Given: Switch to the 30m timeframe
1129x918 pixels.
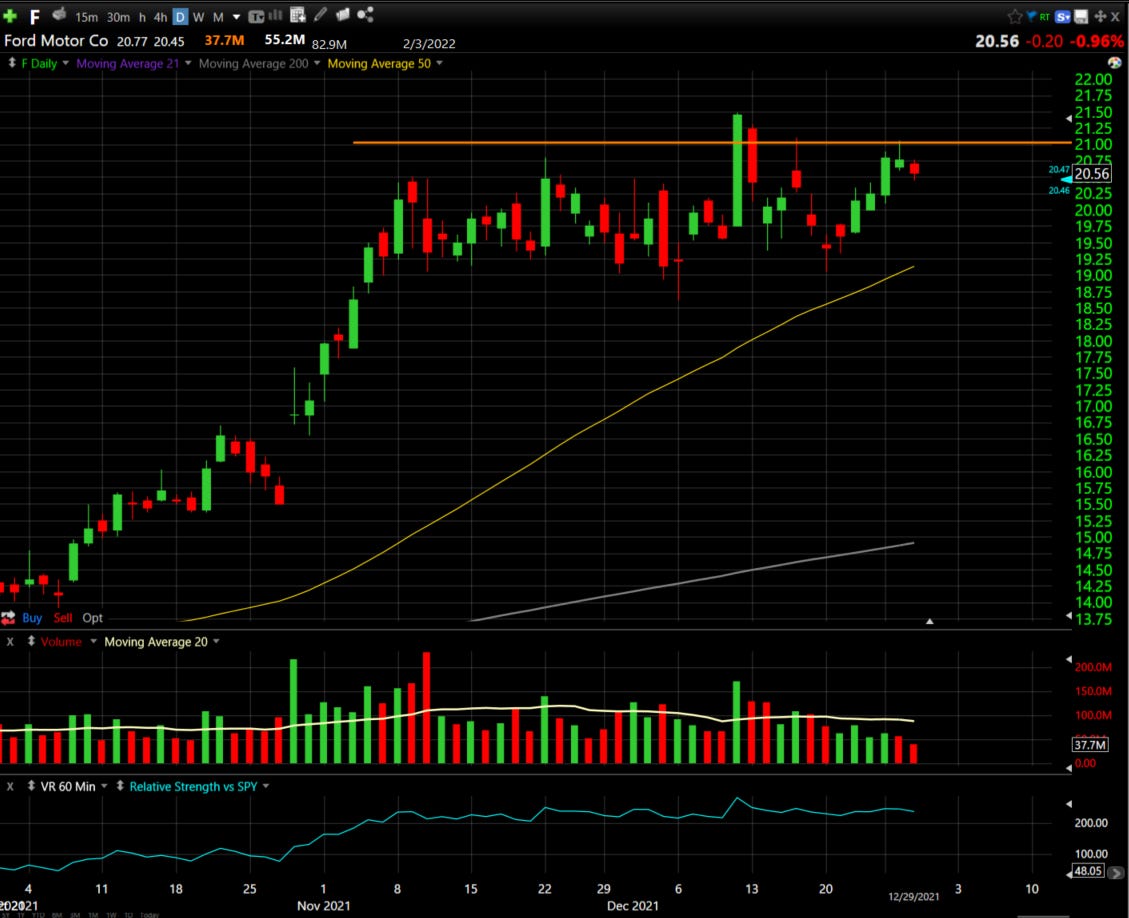Looking at the screenshot, I should coord(118,17).
